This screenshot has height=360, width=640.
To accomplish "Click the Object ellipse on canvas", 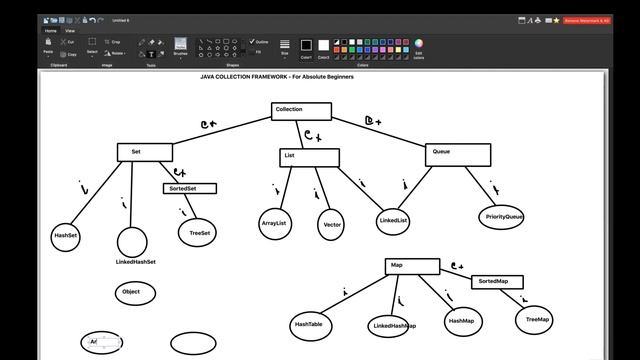I will coord(135,293).
